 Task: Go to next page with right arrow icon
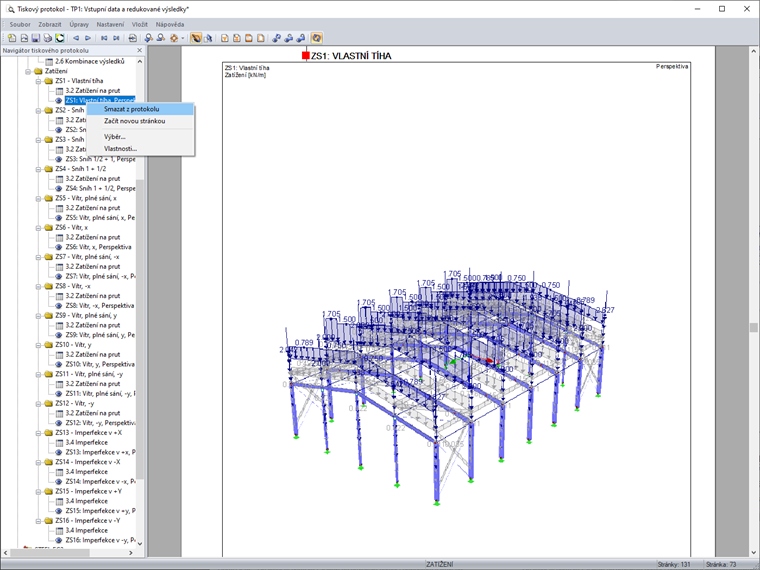pos(88,38)
